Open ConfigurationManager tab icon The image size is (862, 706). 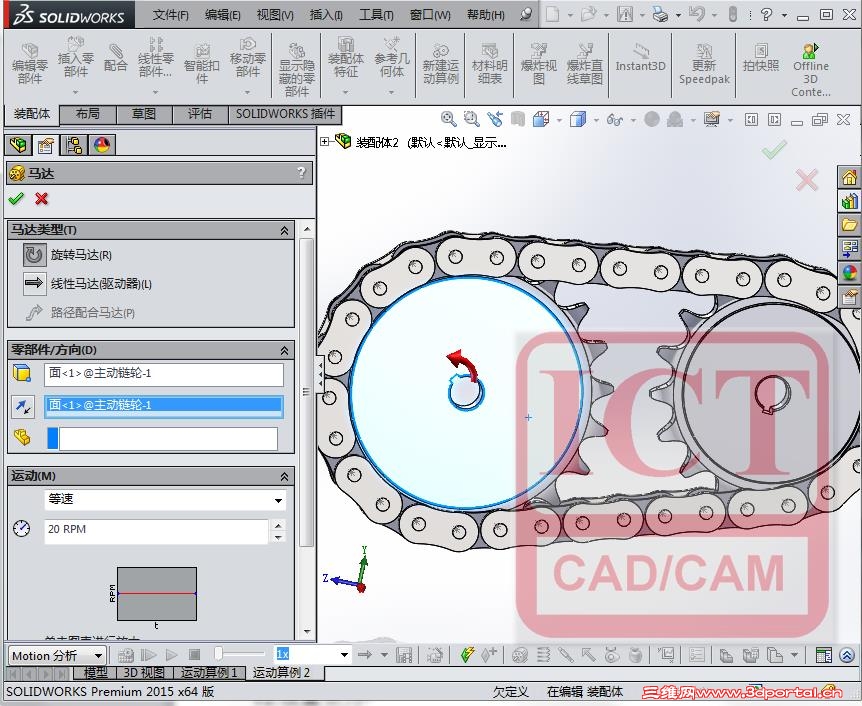74,145
